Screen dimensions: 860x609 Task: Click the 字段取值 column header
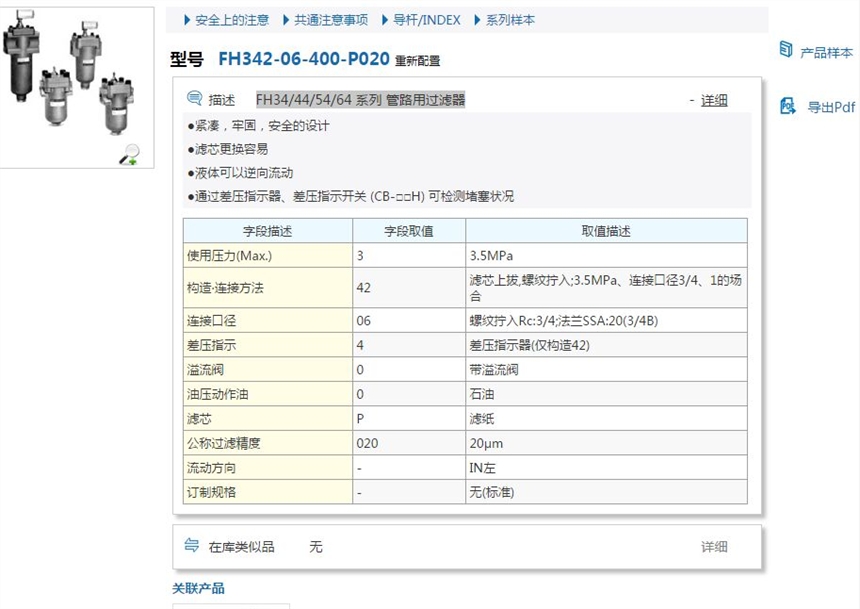point(409,231)
